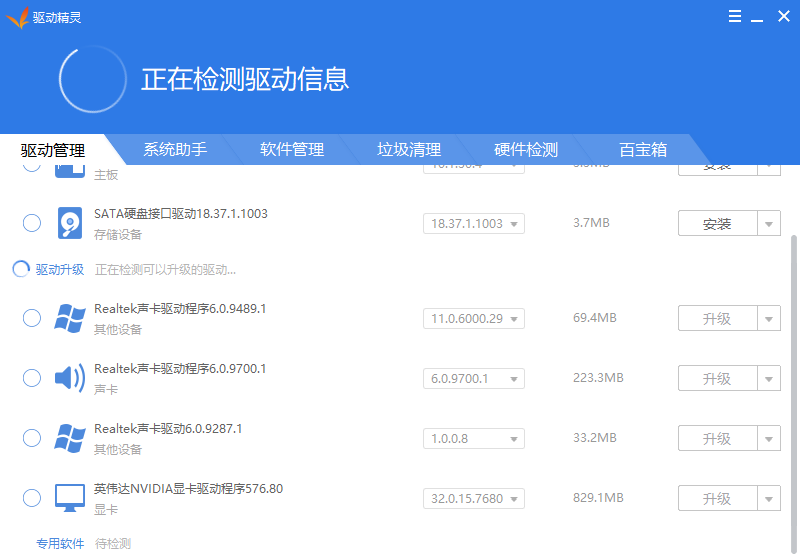Select radio for 英伟达NVIDIA显卡驱动程序
This screenshot has height=560, width=800.
tap(32, 498)
